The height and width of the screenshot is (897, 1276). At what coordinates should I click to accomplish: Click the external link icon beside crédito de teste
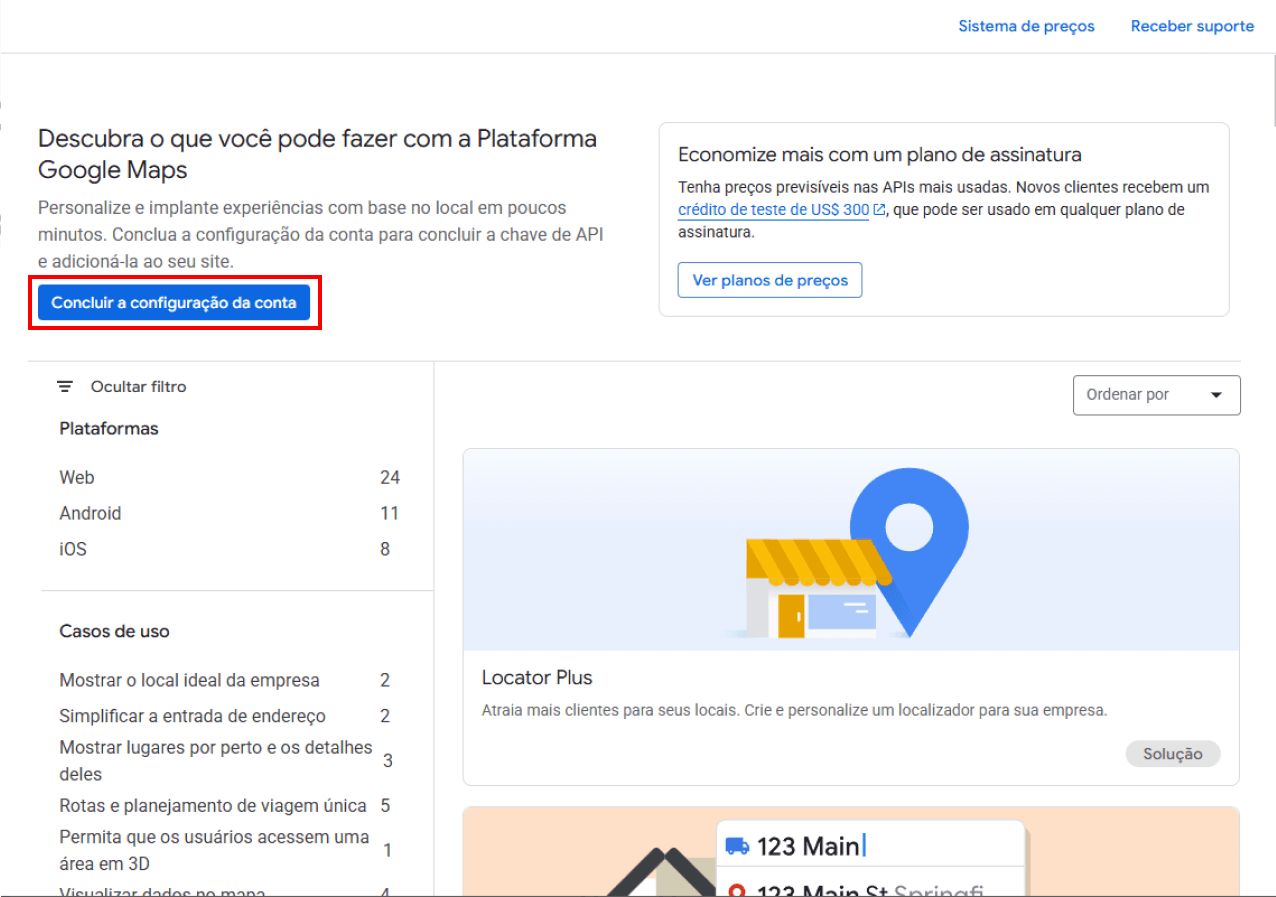[x=879, y=210]
